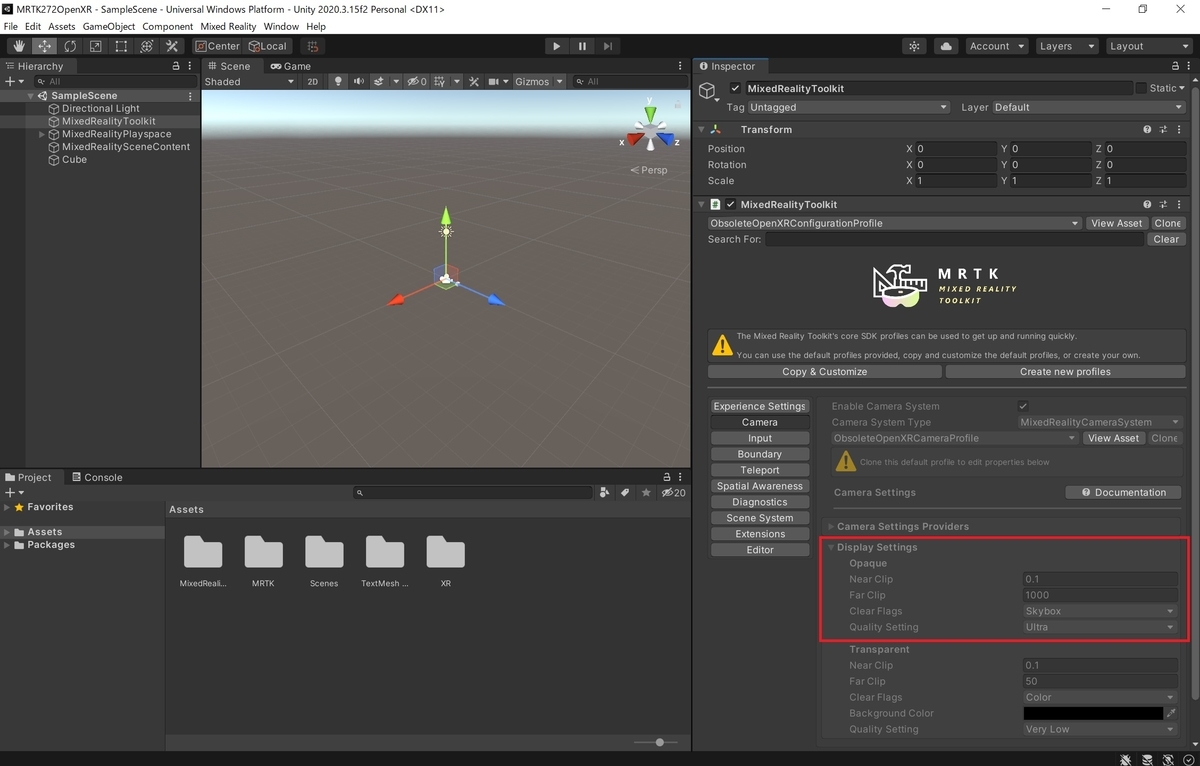The height and width of the screenshot is (766, 1200).
Task: Open the Layout dropdown
Action: point(1149,46)
